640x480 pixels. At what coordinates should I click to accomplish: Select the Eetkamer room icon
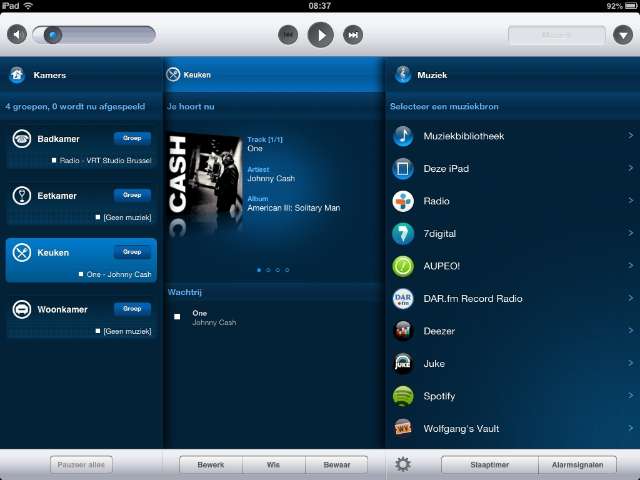coord(22,196)
